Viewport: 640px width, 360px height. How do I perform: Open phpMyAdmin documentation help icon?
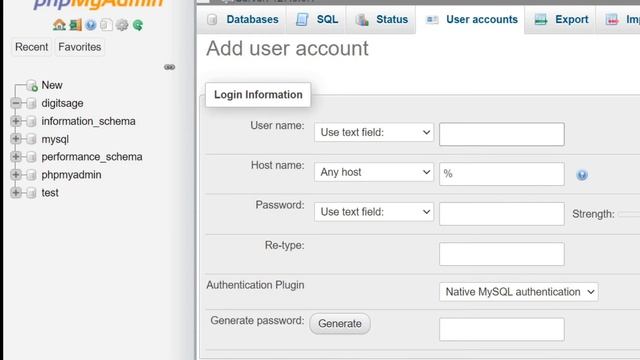click(x=91, y=25)
